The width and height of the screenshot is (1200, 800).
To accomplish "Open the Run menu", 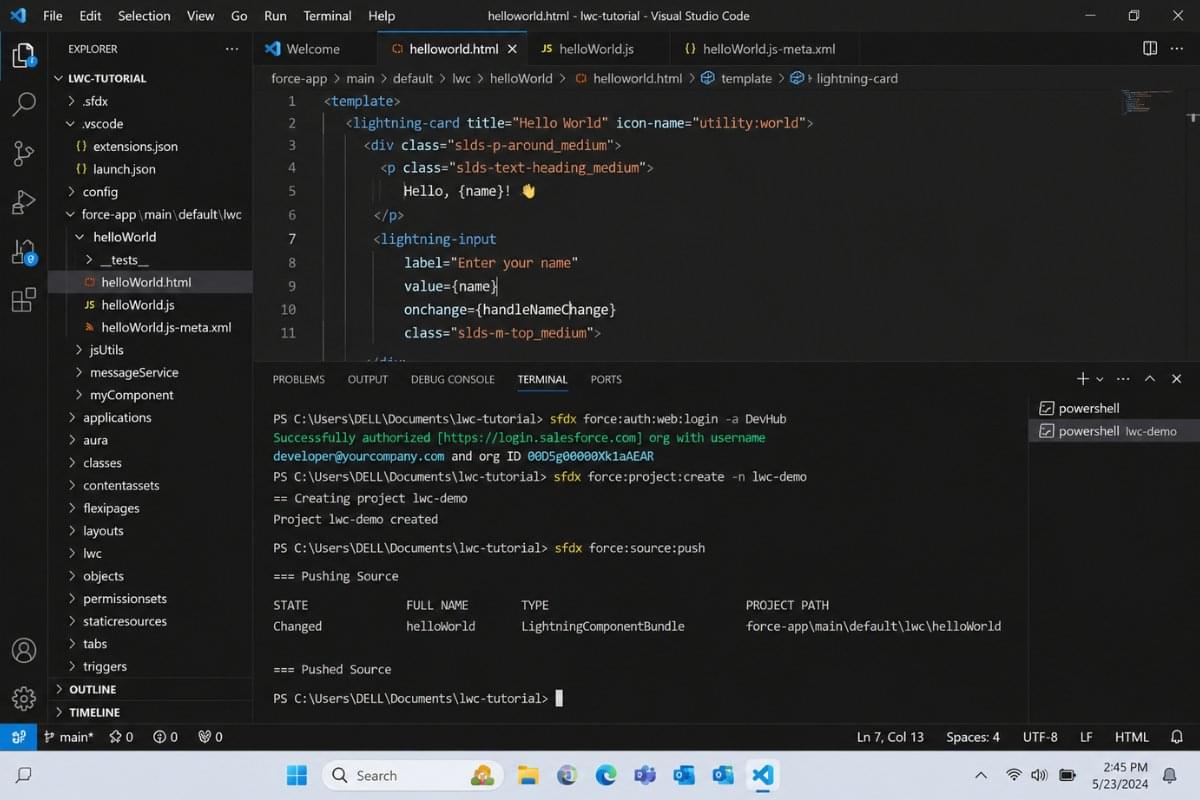I will (x=275, y=16).
